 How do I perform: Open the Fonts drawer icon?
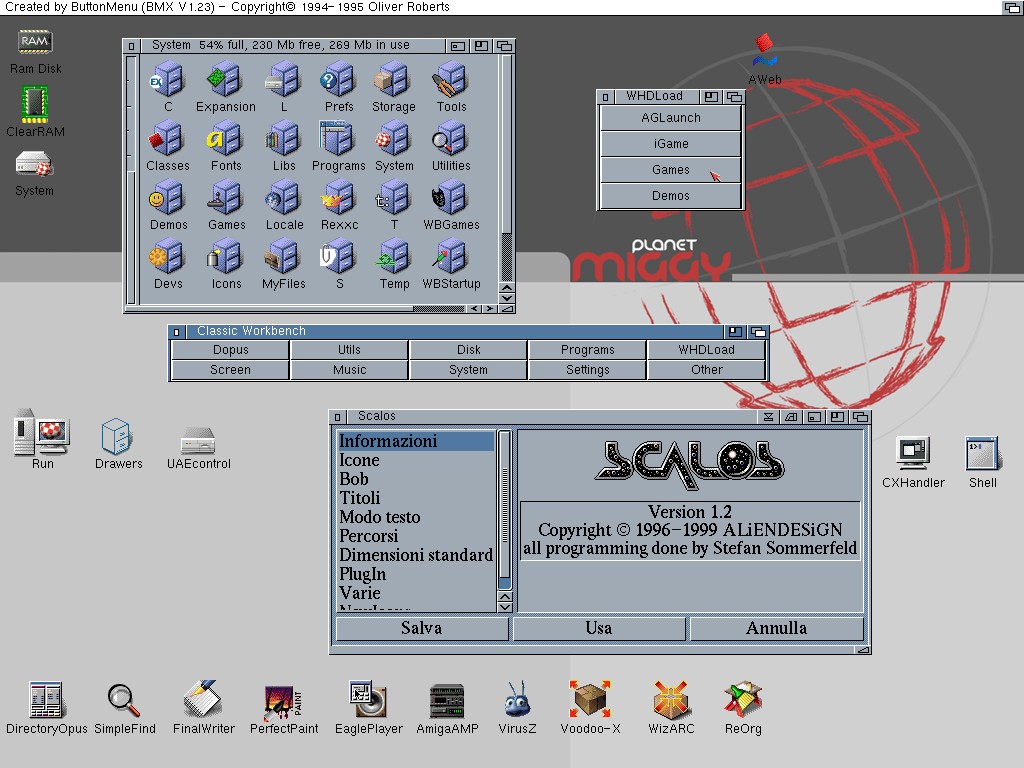point(225,138)
